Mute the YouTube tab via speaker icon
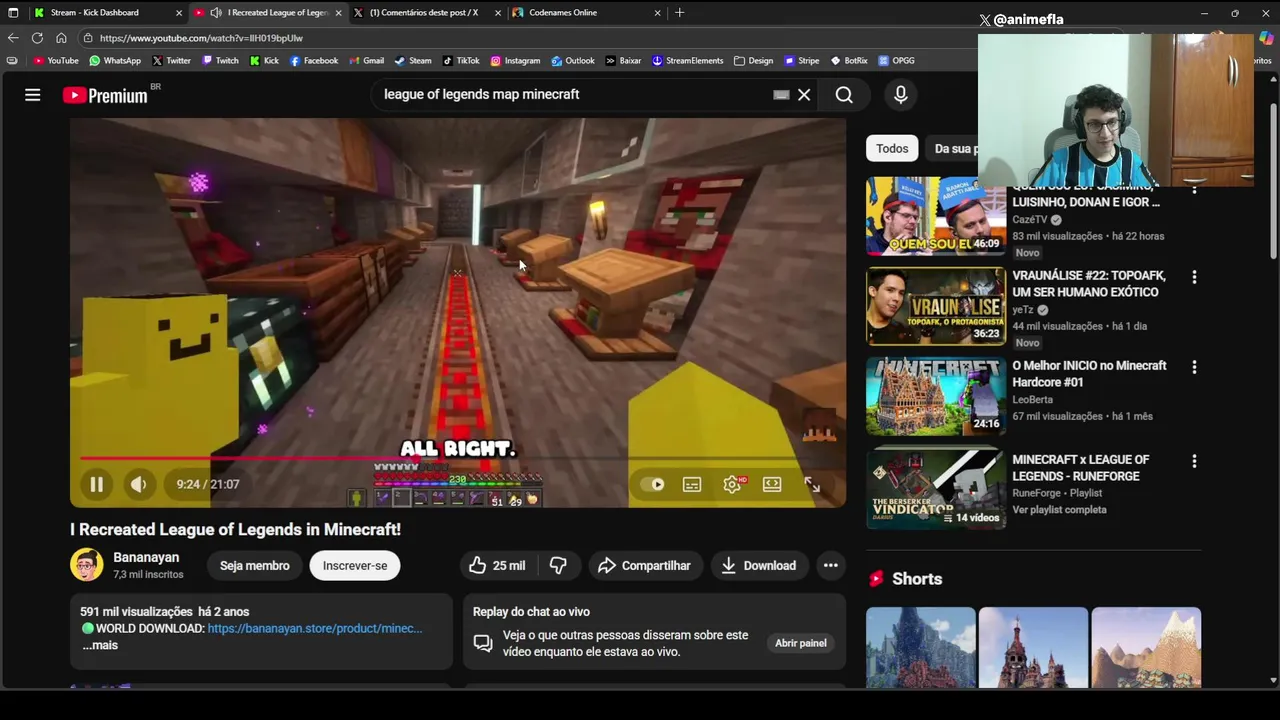This screenshot has height=720, width=1280. 216,13
